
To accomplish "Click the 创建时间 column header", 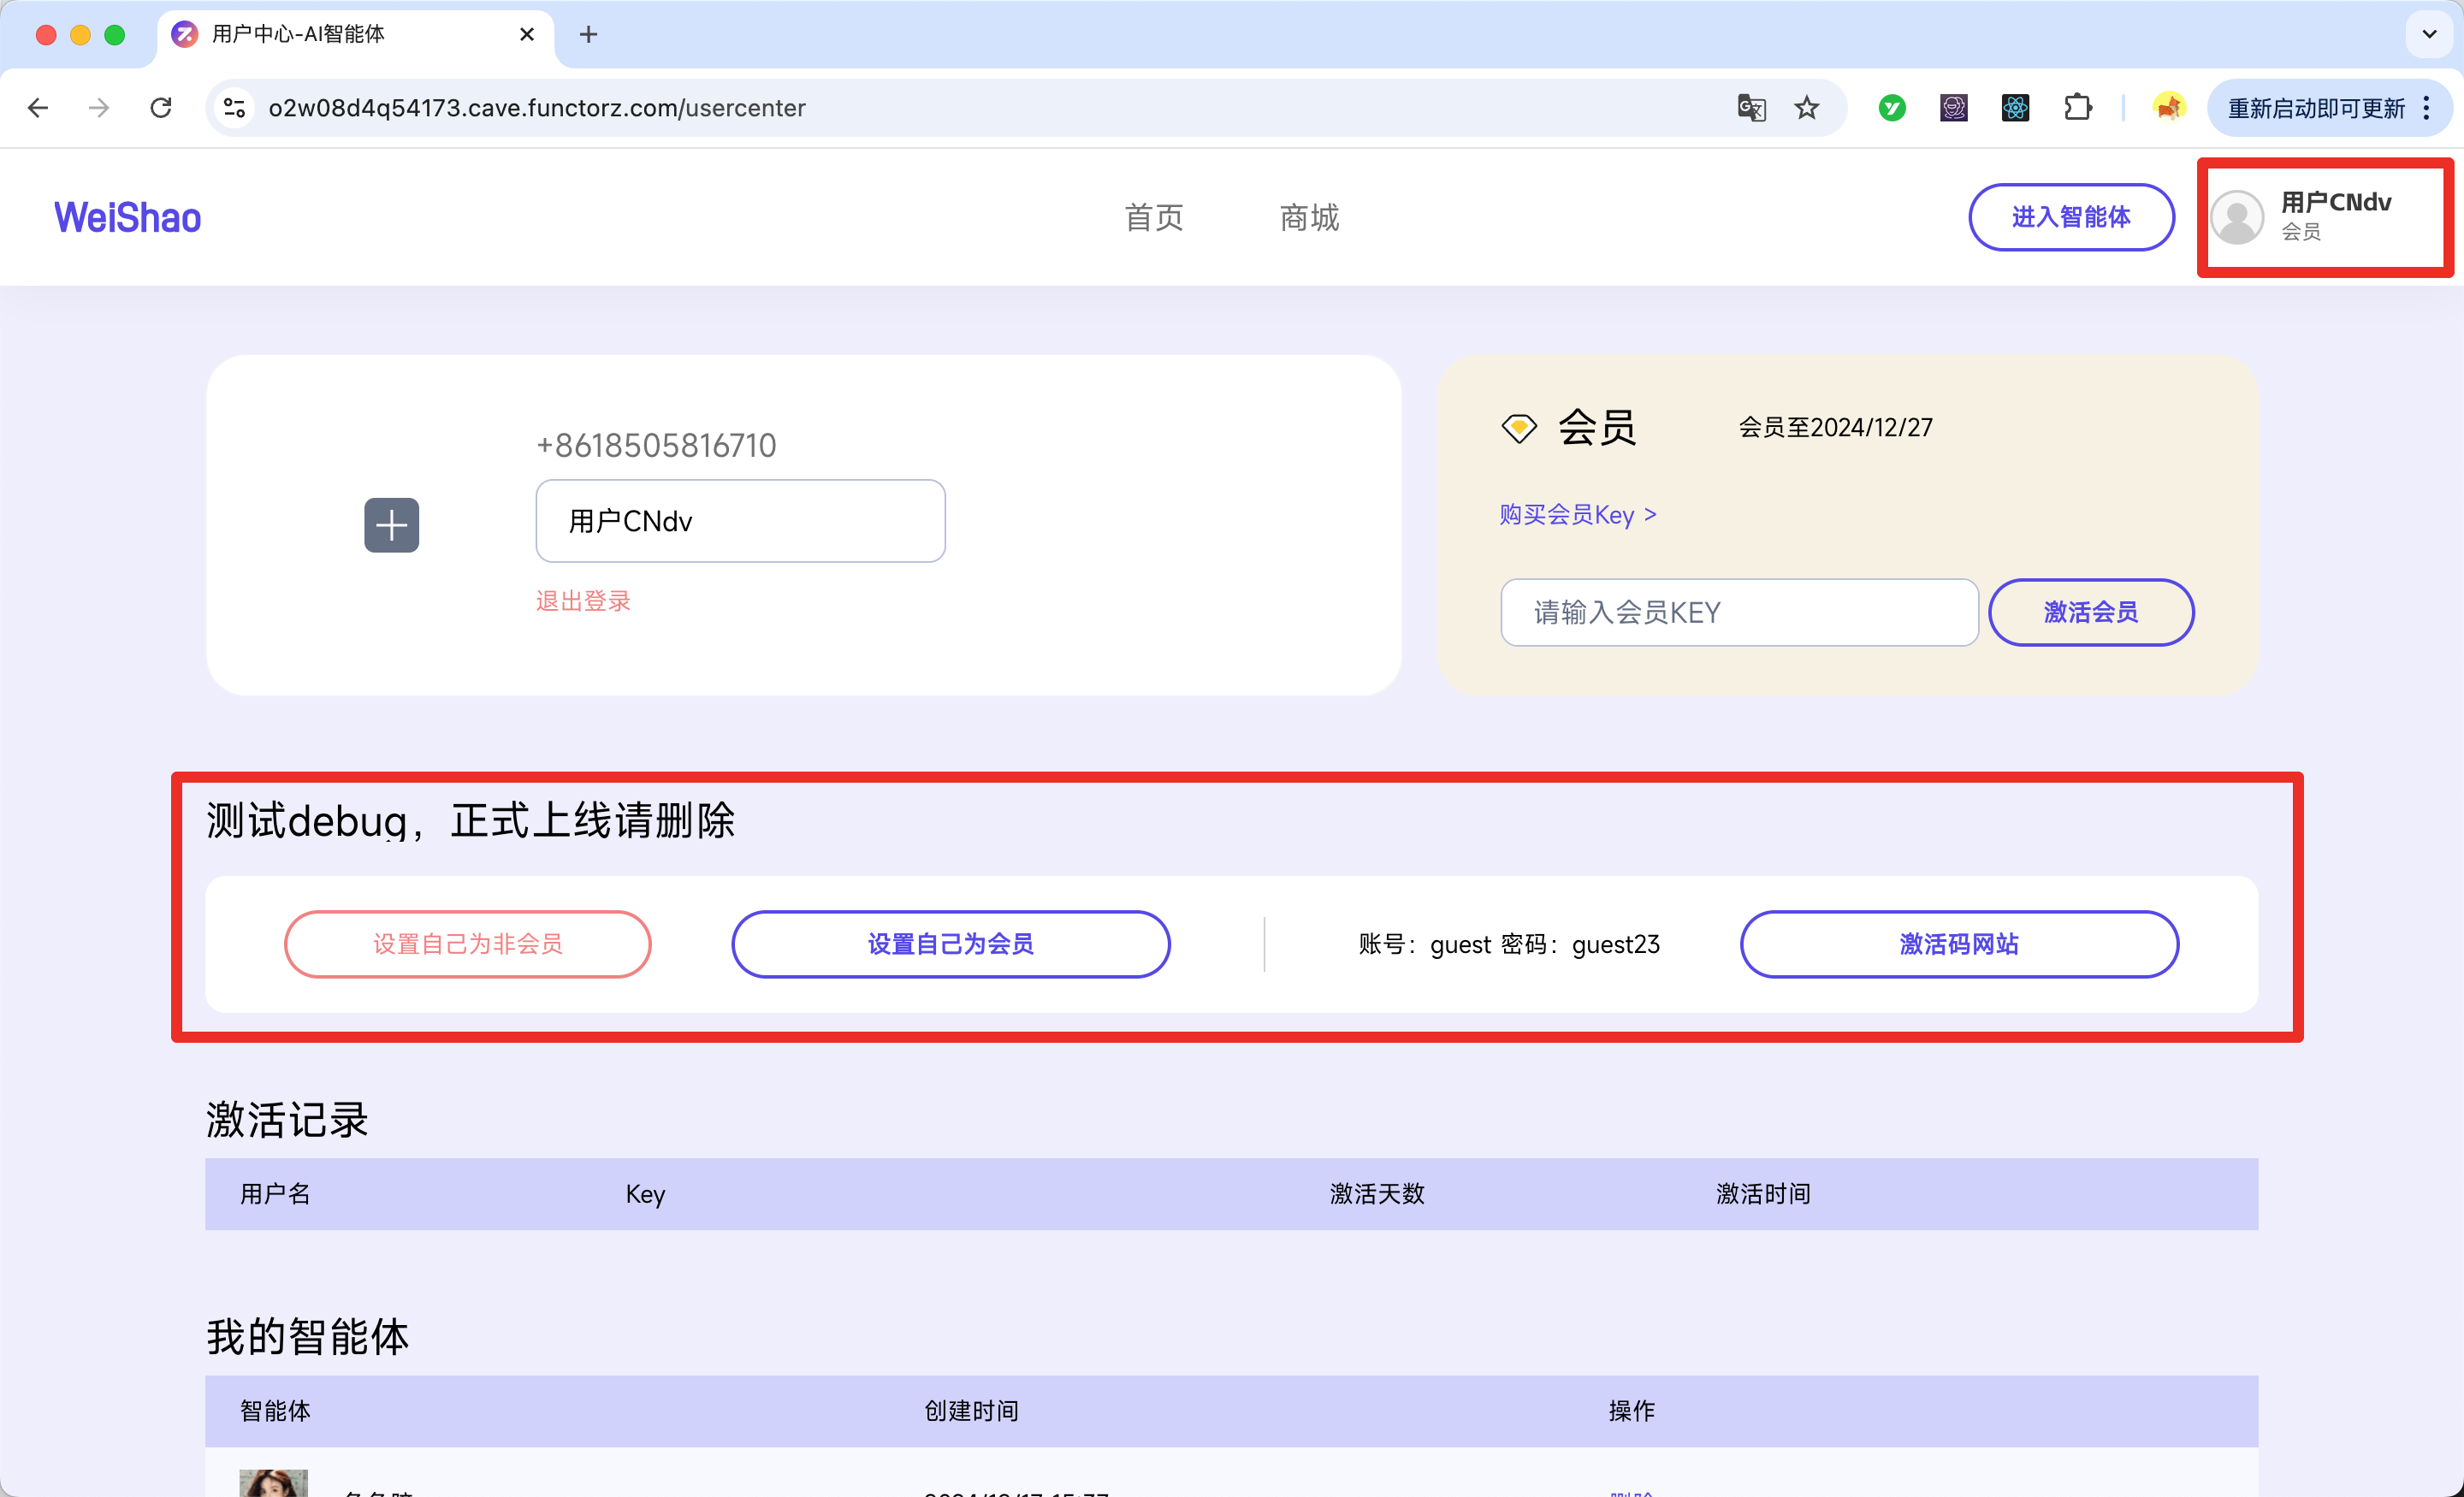I will point(971,1410).
